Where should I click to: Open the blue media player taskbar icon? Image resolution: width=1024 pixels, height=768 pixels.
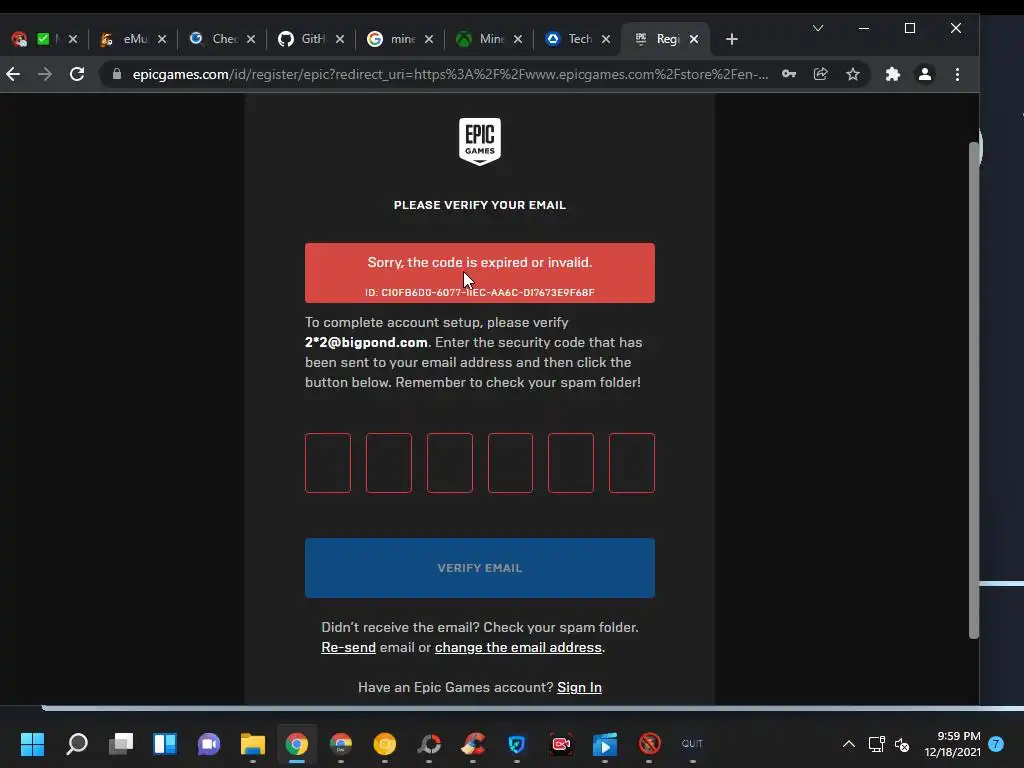pos(605,743)
